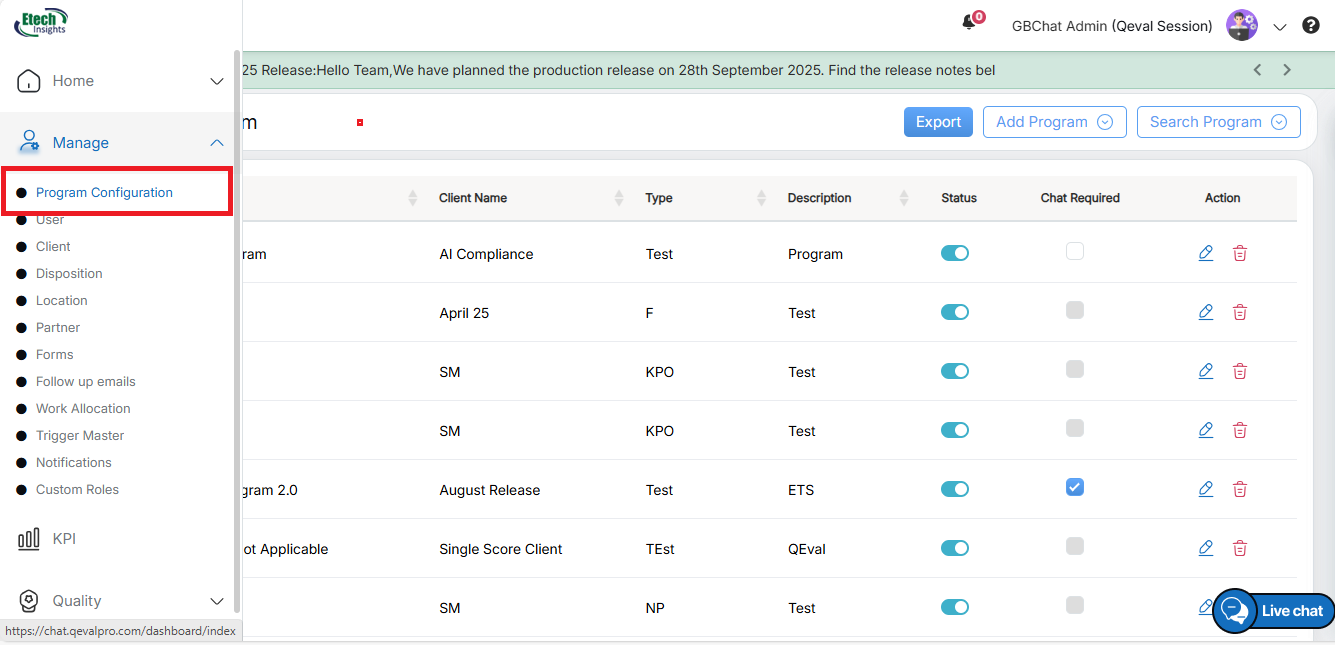Toggle status switch for AI Compliance row
Screen dimensions: 1335x645
[x=955, y=254]
